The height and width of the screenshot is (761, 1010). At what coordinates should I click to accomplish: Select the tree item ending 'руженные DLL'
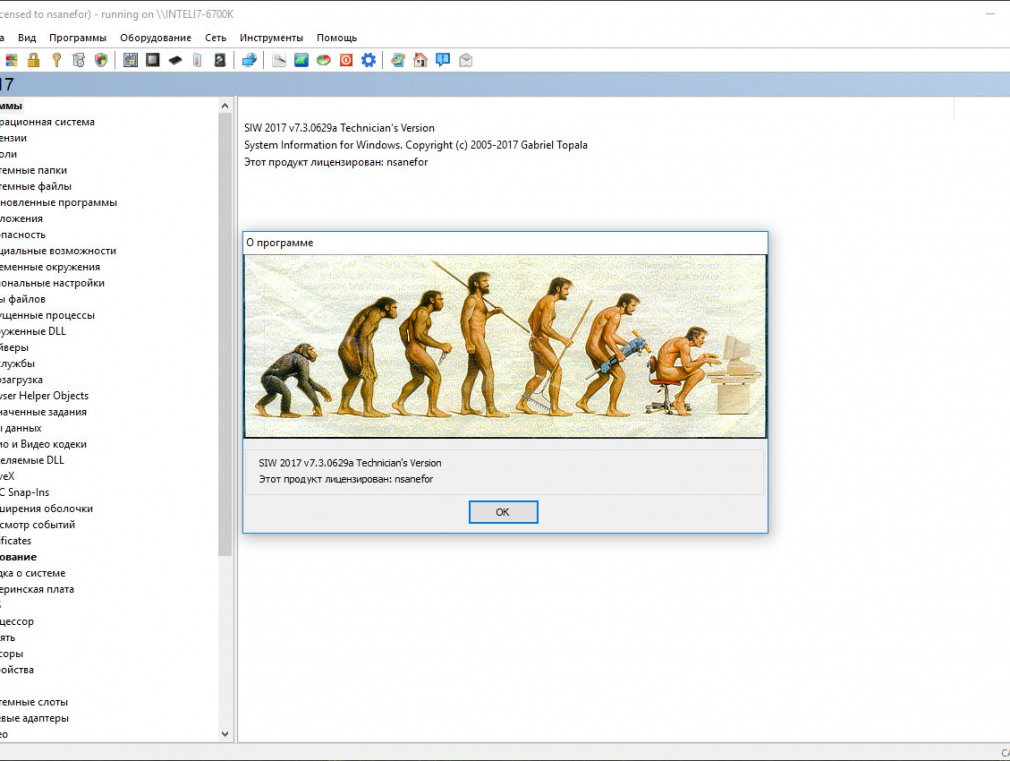(33, 331)
